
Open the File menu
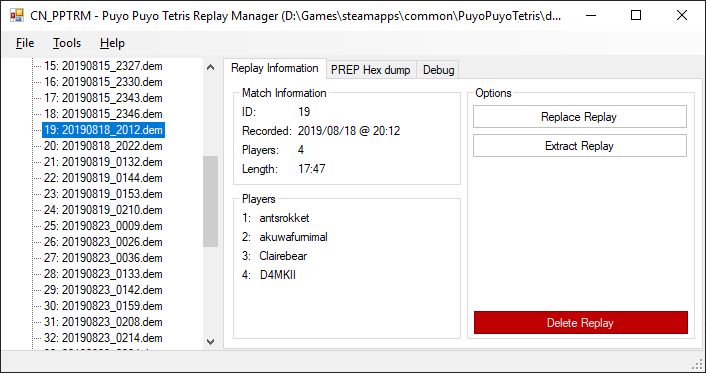[x=25, y=43]
